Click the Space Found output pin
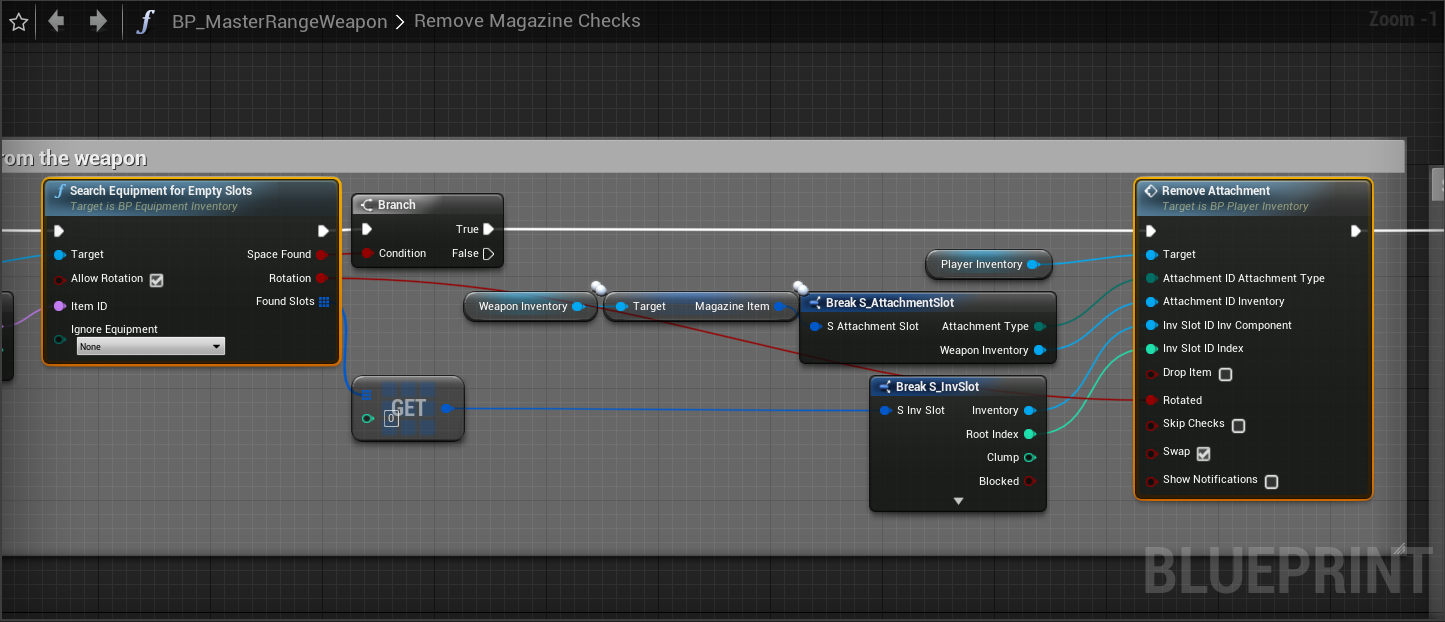This screenshot has height=622, width=1445. (321, 254)
